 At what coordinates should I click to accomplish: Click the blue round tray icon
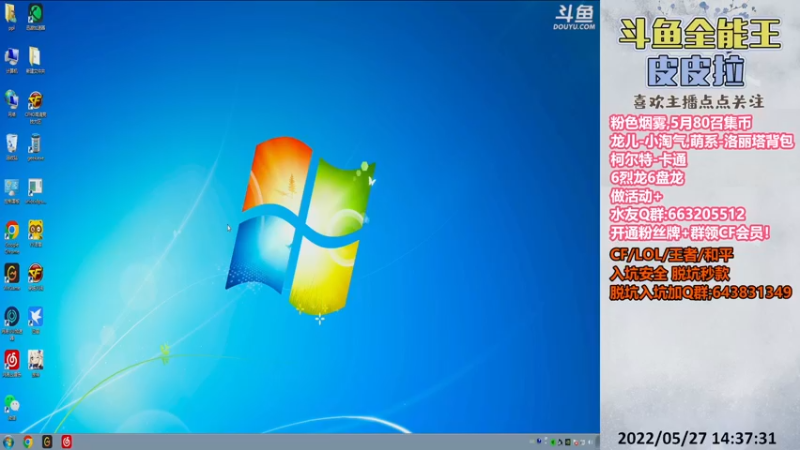(539, 441)
